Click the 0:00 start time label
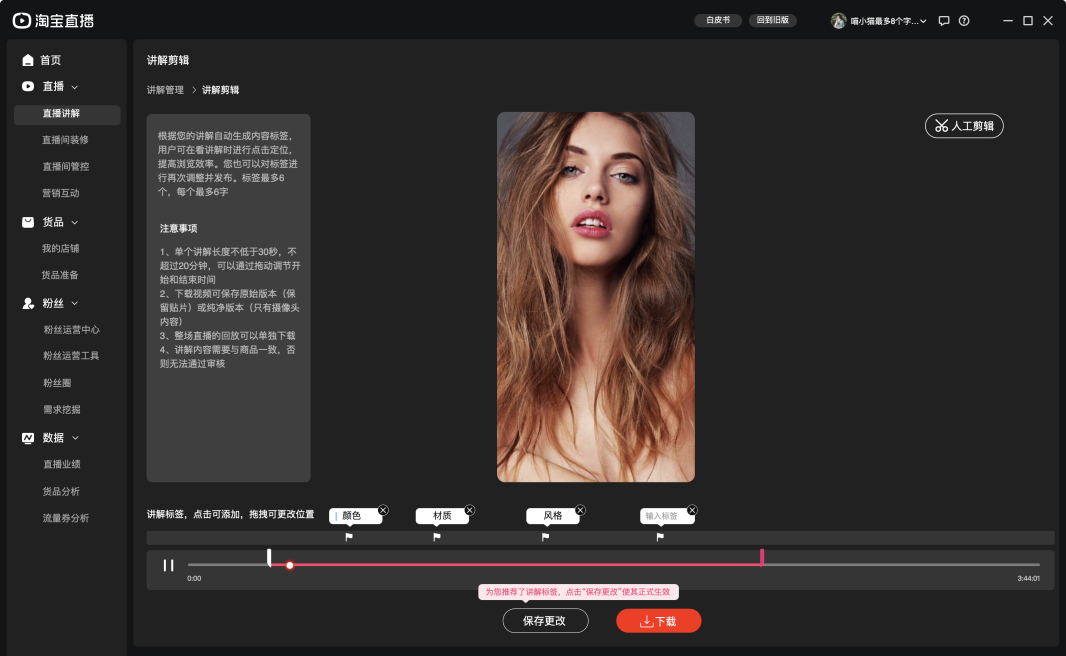Viewport: 1066px width, 656px height. (x=194, y=579)
